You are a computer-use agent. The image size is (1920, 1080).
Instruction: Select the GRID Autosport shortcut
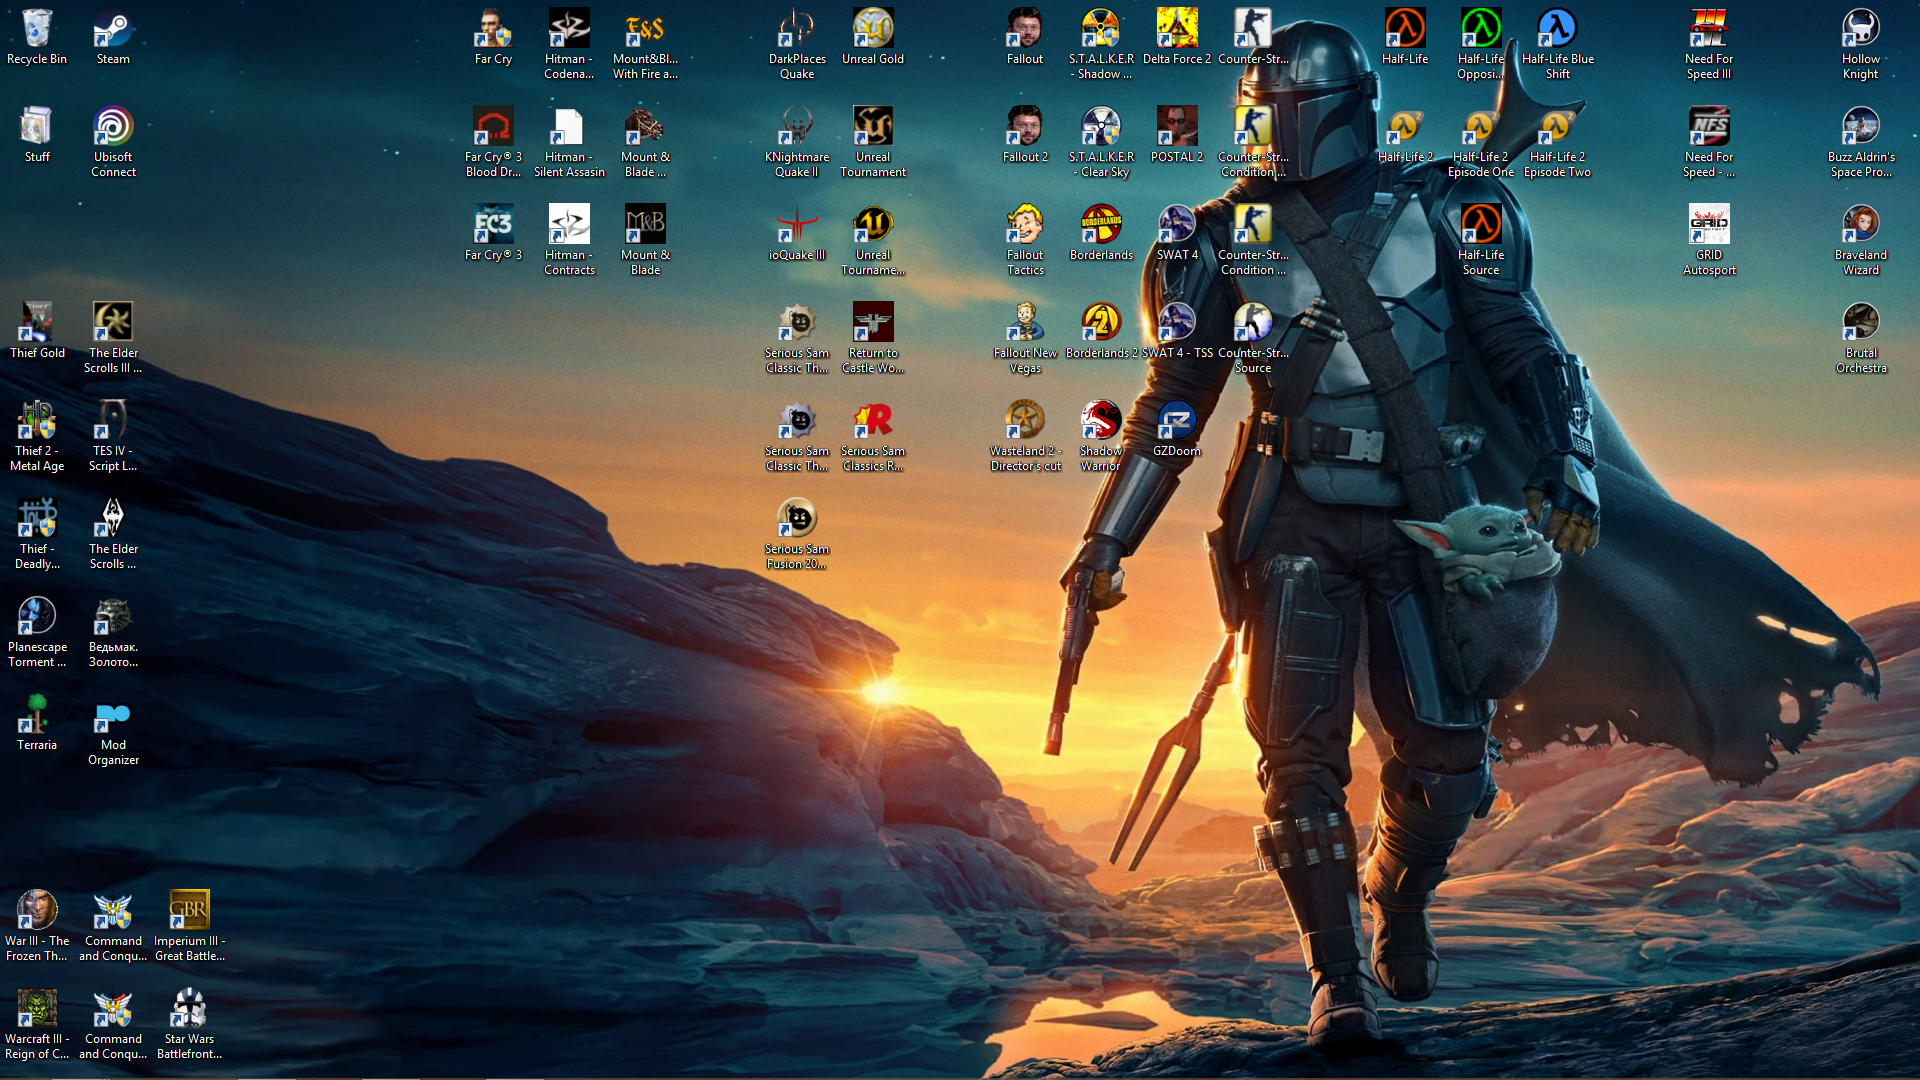click(1709, 225)
